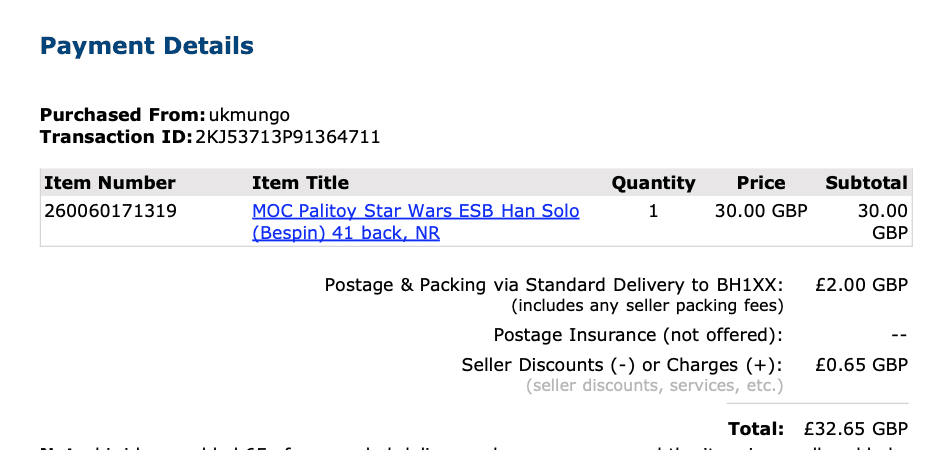The height and width of the screenshot is (450, 940).
Task: Click the Purchased From label
Action: pyautogui.click(x=122, y=115)
